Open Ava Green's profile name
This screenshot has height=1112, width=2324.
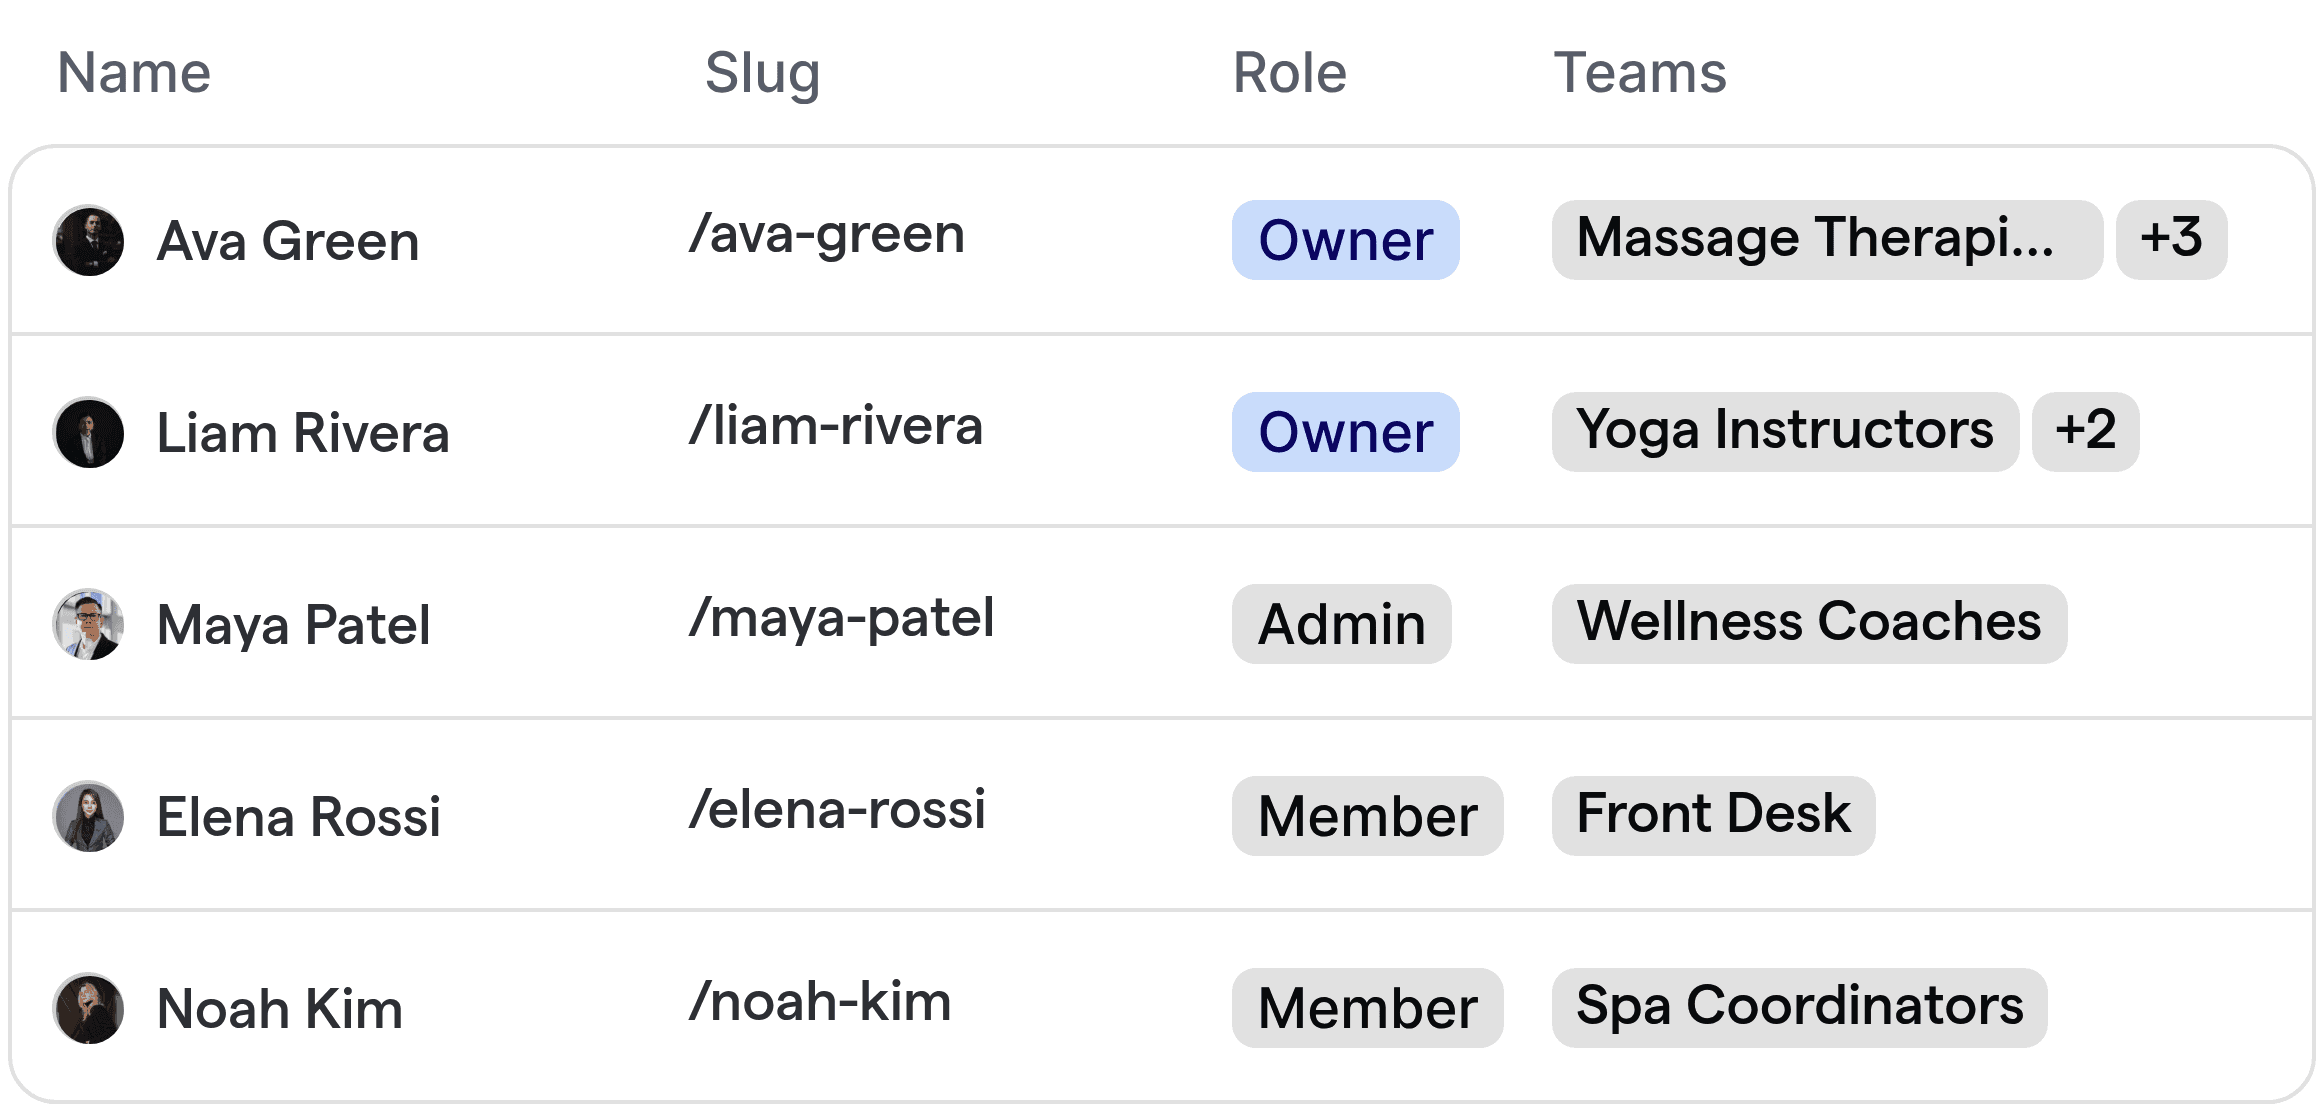point(287,240)
